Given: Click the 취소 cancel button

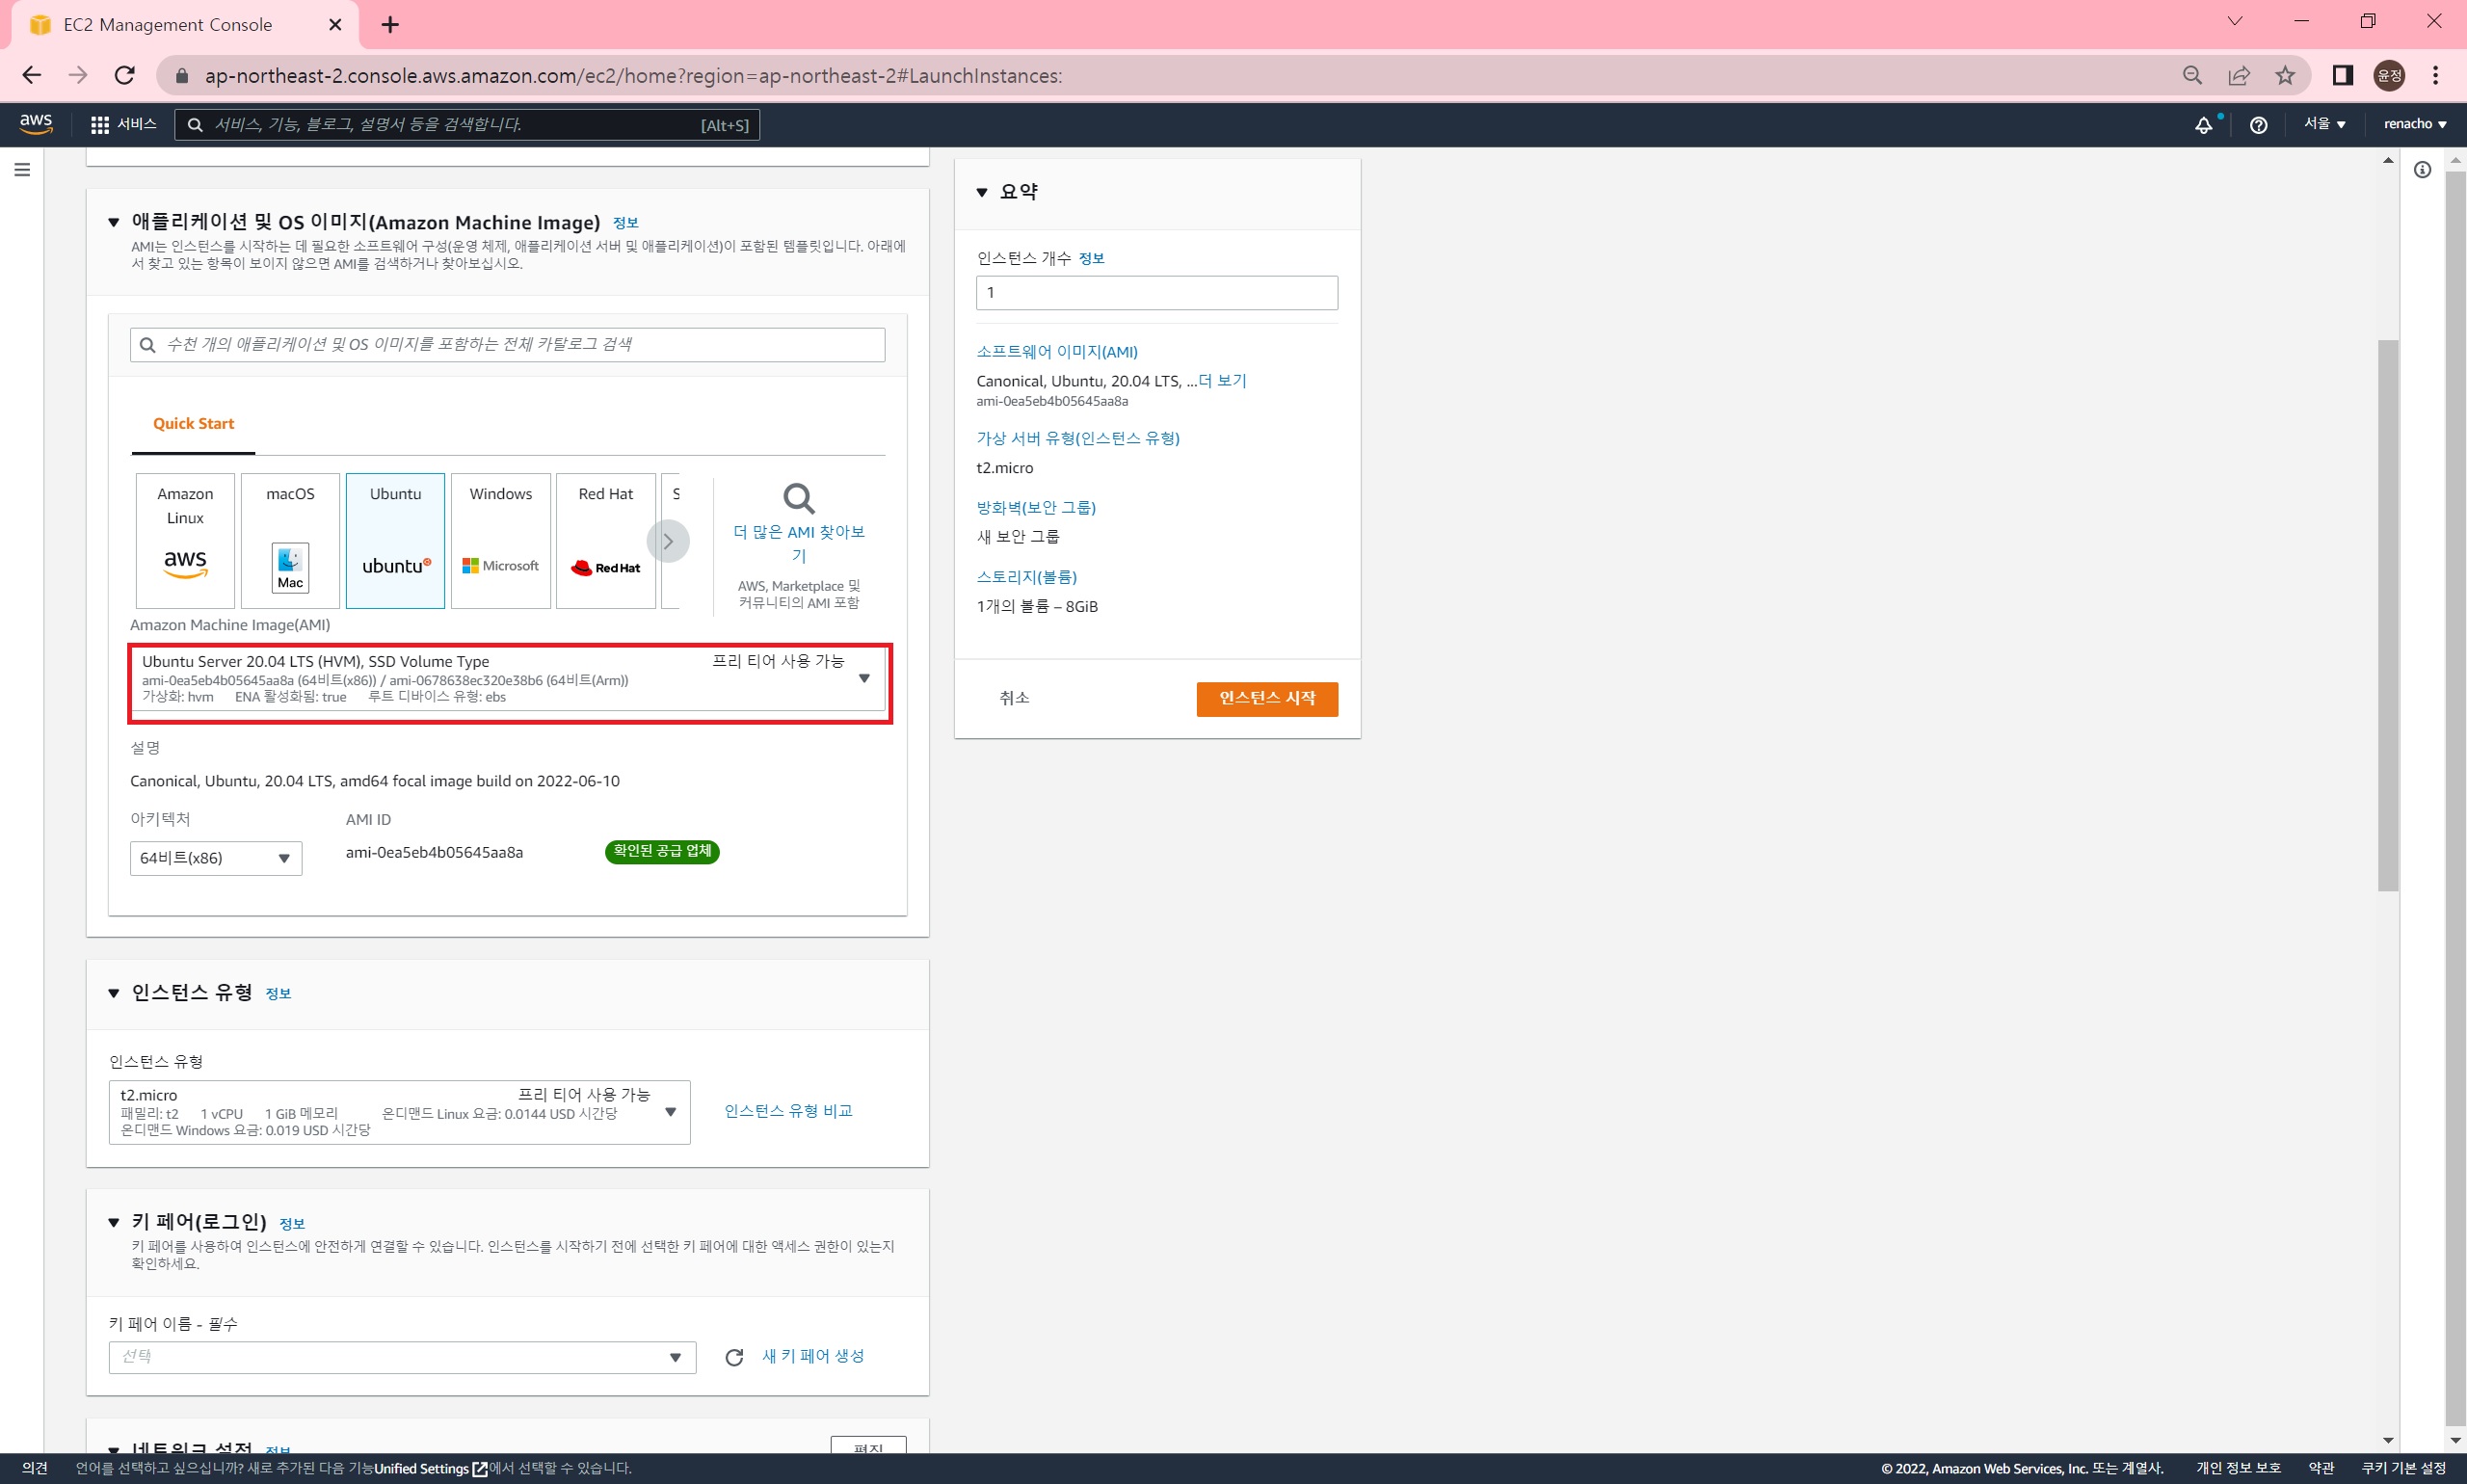Looking at the screenshot, I should (1014, 698).
